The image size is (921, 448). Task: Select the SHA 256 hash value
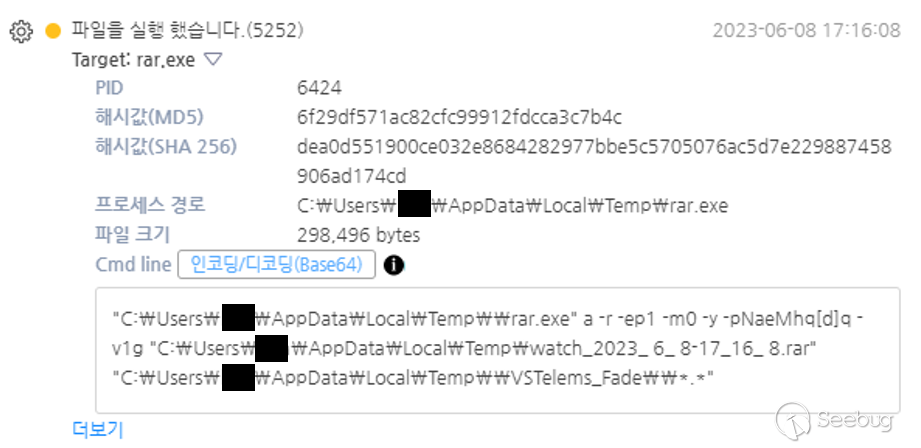pos(594,161)
